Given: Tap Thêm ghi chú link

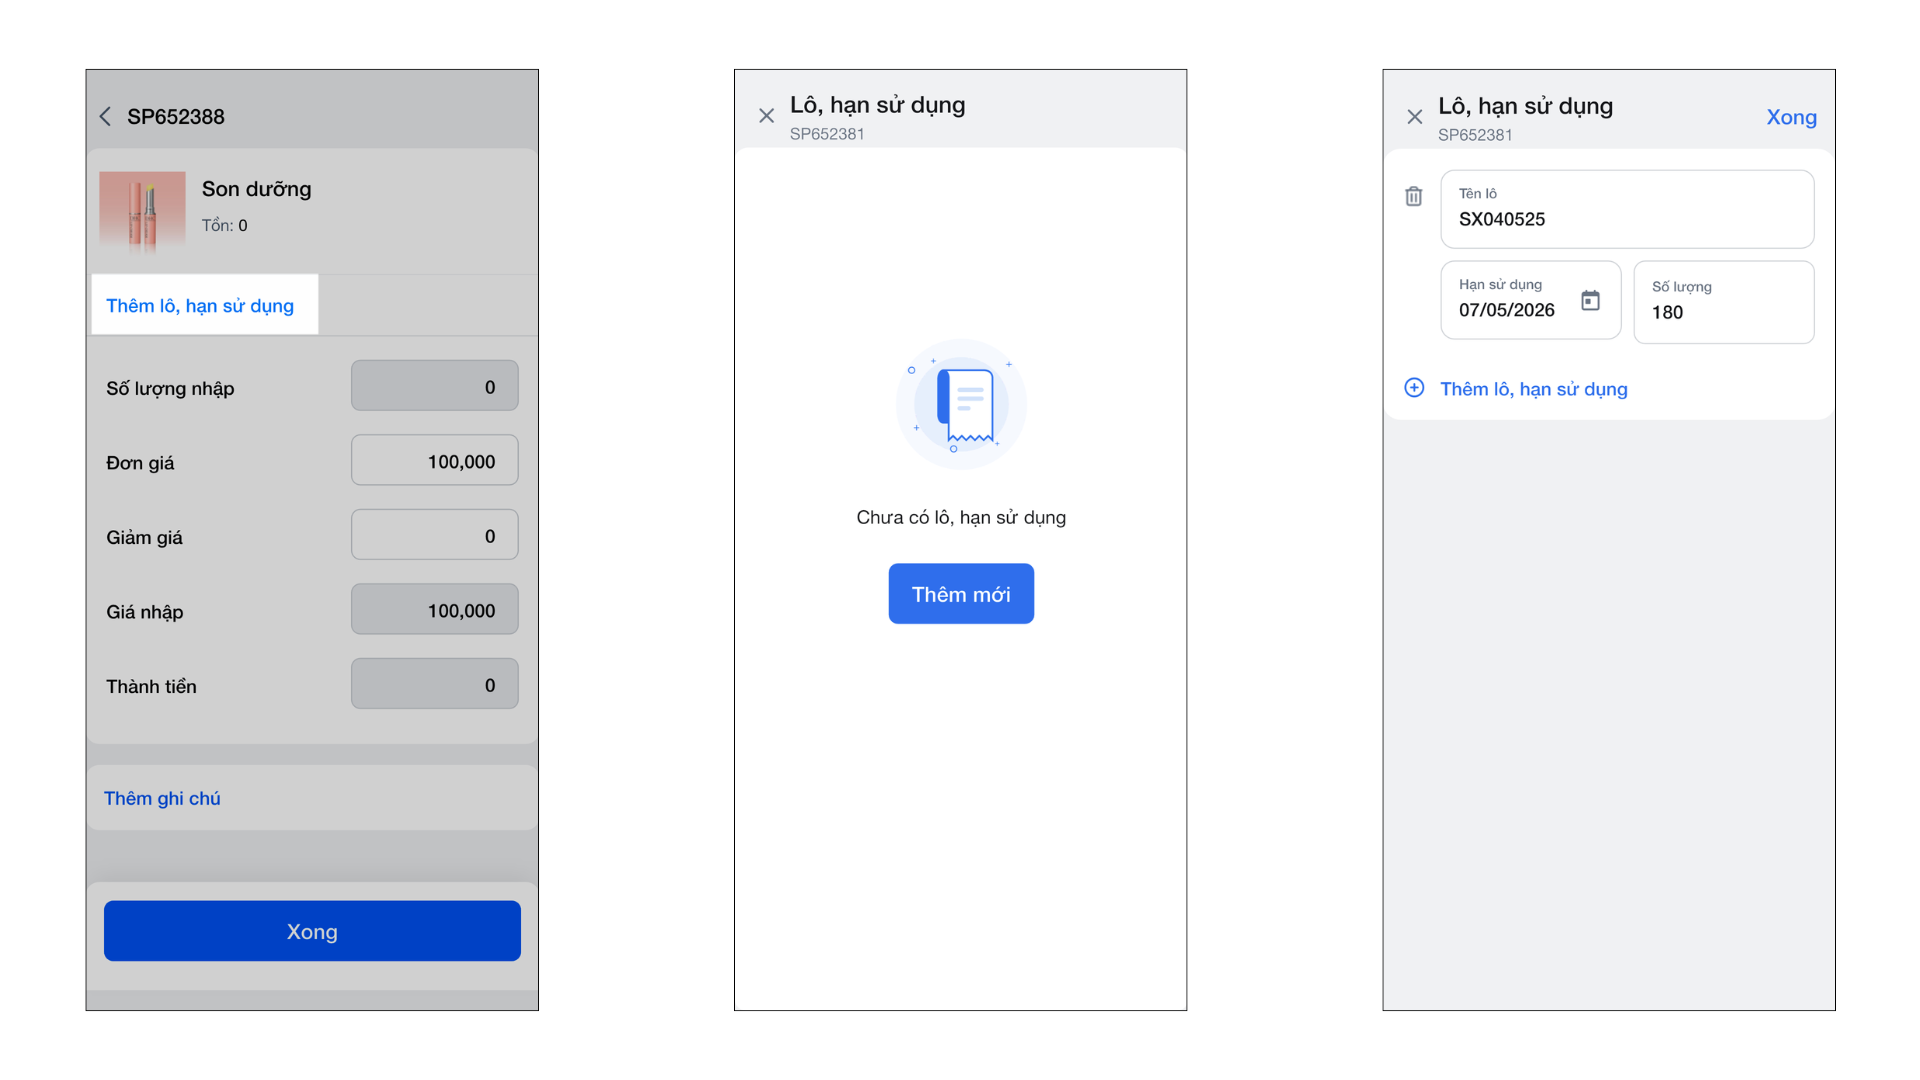Looking at the screenshot, I should point(162,798).
